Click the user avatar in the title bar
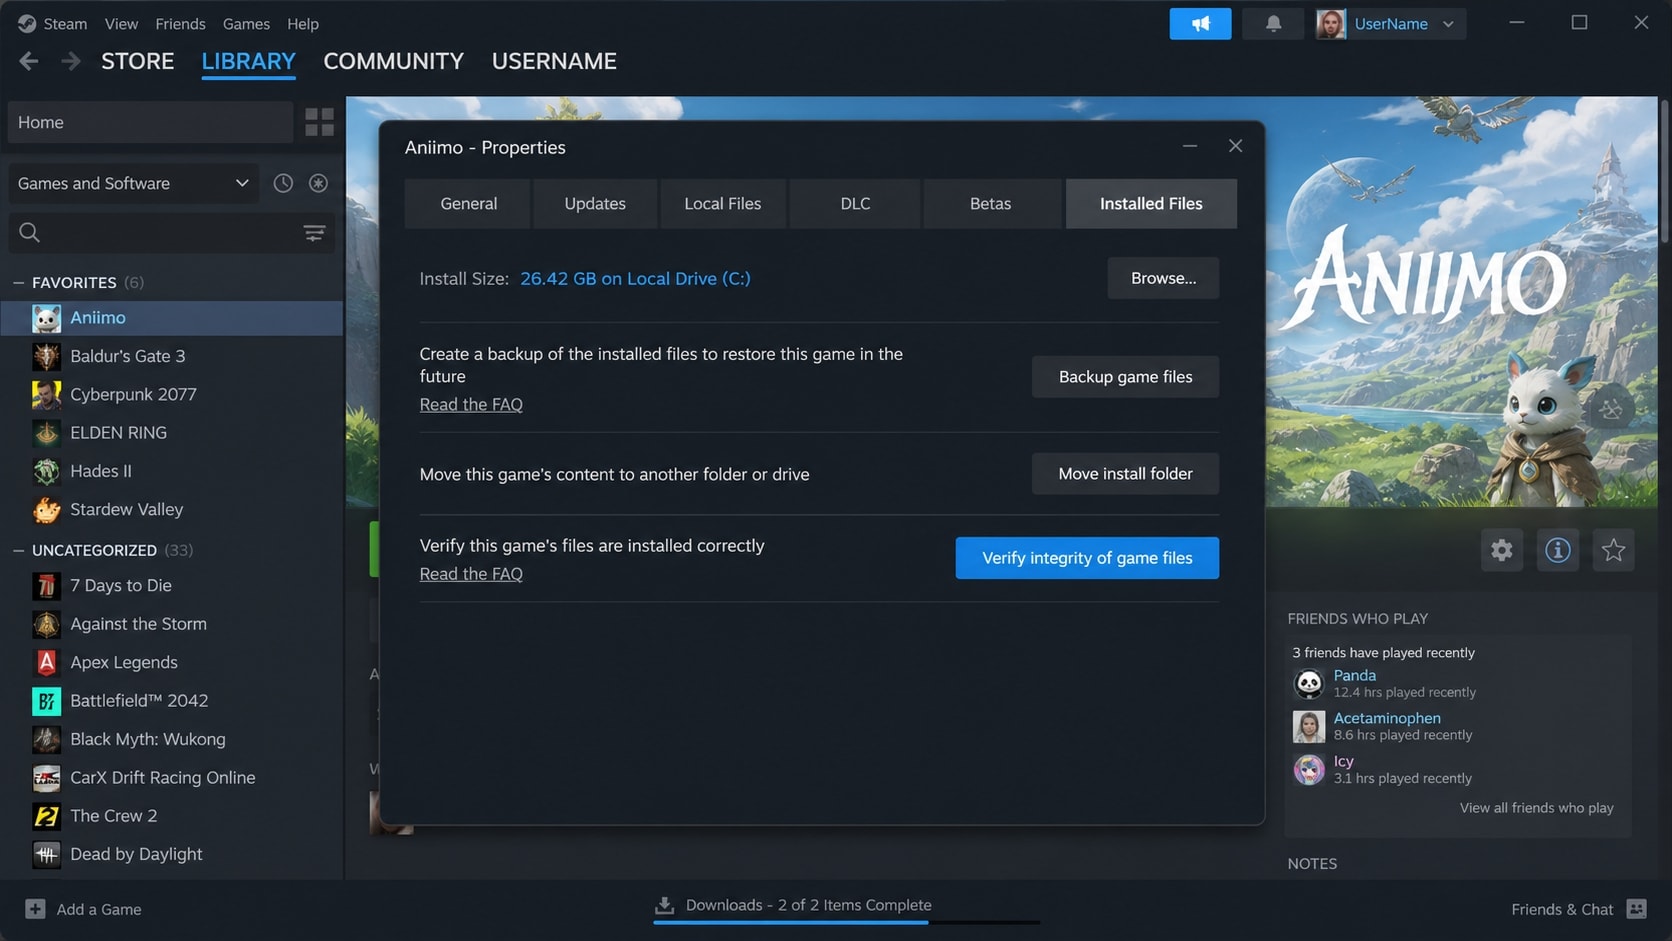Viewport: 1672px width, 941px height. click(x=1331, y=24)
